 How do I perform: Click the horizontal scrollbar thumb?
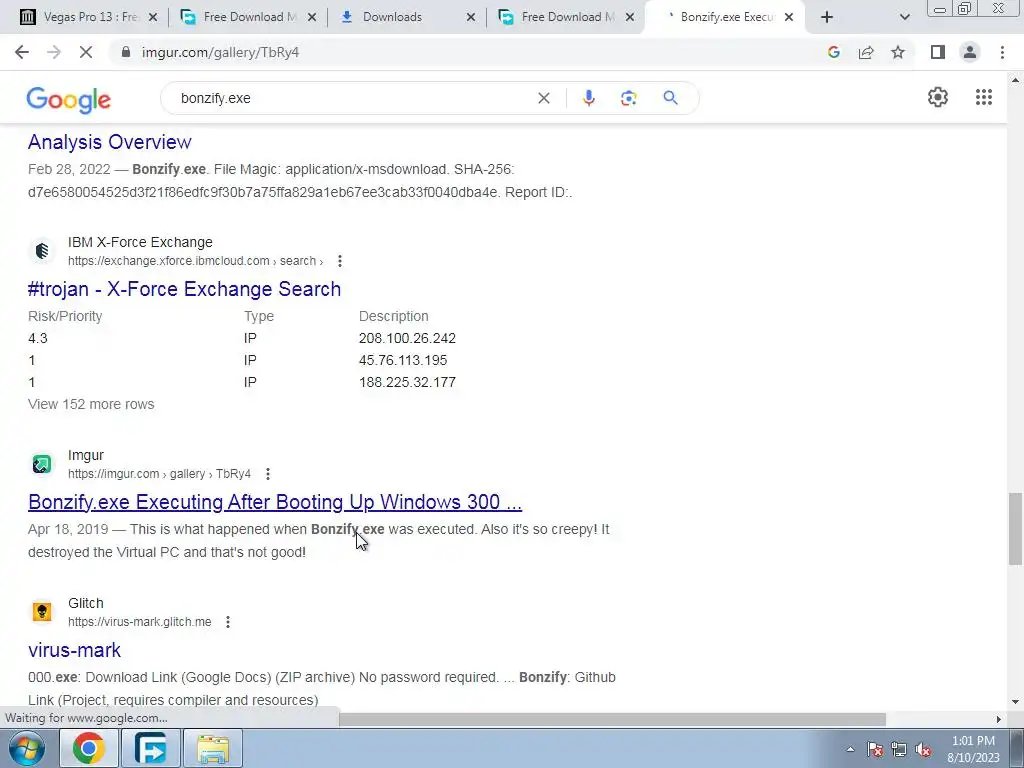tap(612, 719)
